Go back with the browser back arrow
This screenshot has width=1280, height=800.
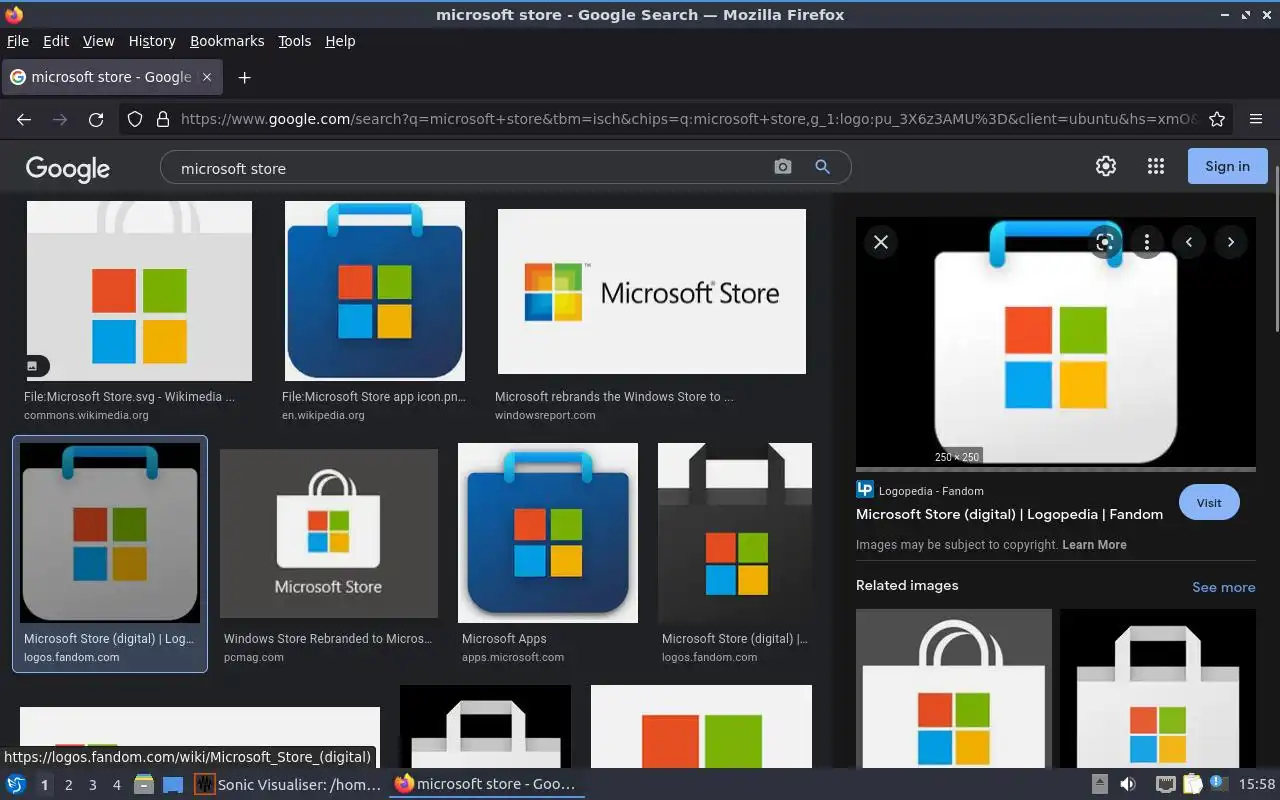click(x=24, y=119)
